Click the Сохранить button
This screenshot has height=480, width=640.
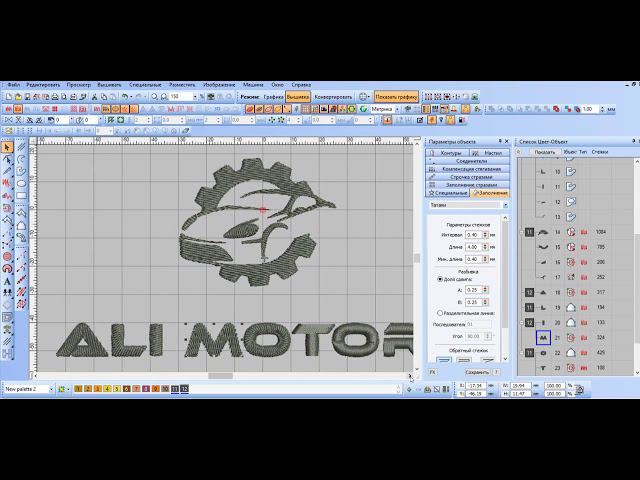[x=477, y=372]
